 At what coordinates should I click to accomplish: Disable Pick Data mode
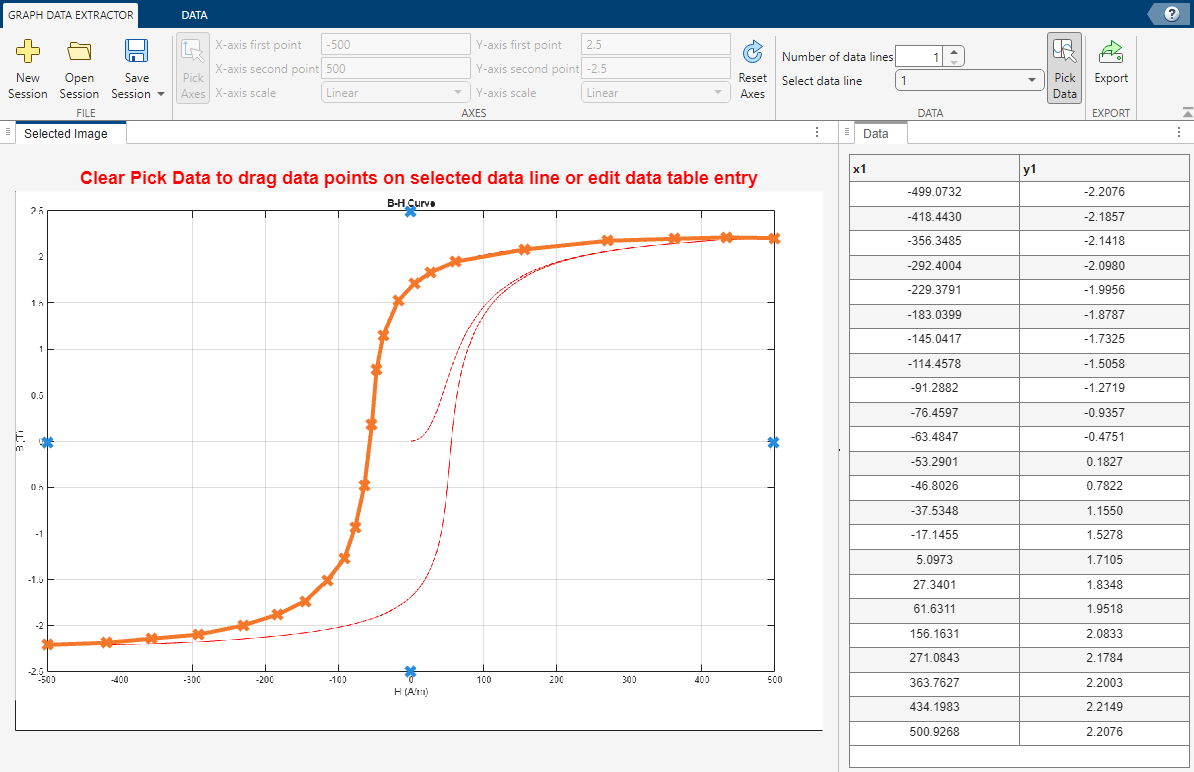(1064, 67)
